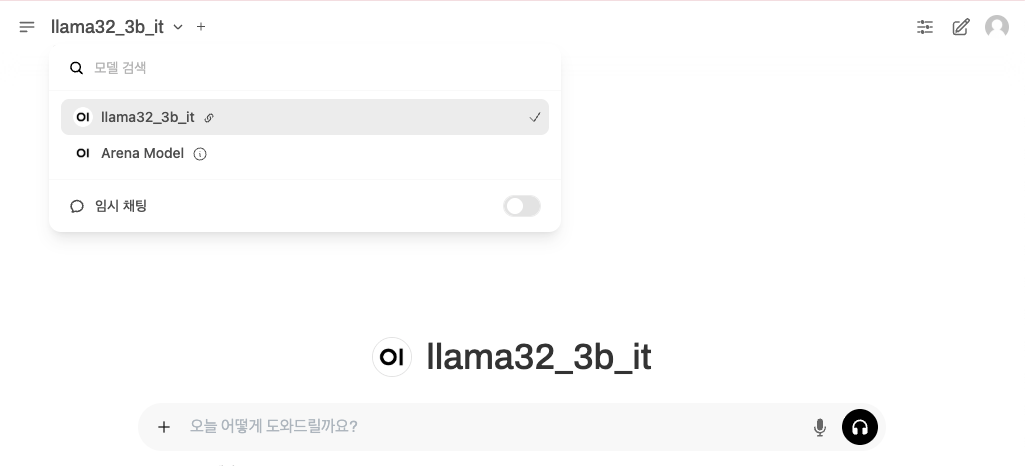Collapse the model selector chevron

click(178, 27)
